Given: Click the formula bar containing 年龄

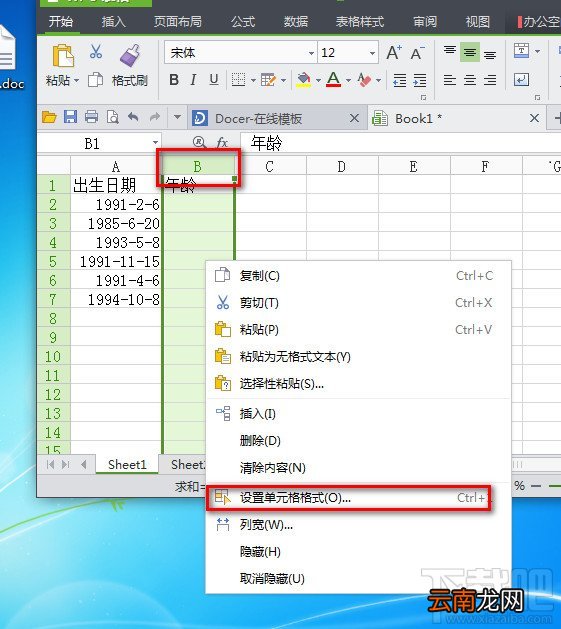Looking at the screenshot, I should pos(400,143).
